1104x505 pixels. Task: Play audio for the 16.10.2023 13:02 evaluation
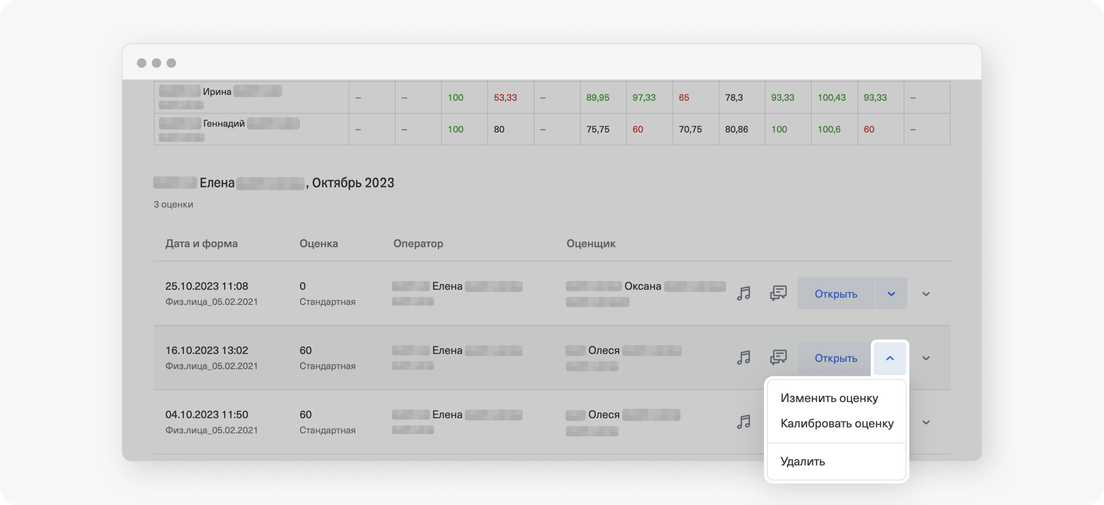(744, 358)
